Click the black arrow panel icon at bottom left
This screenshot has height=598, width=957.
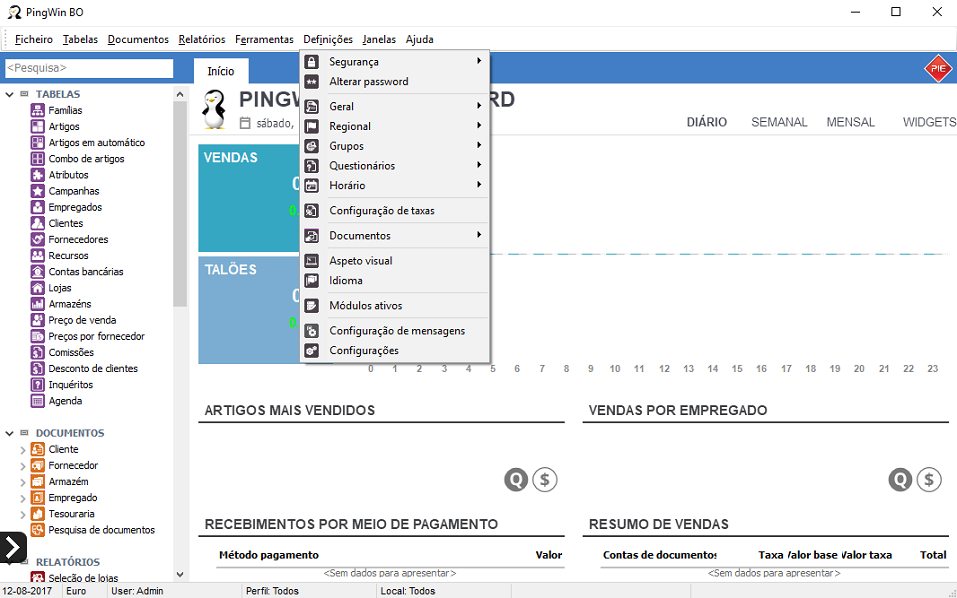pos(12,547)
